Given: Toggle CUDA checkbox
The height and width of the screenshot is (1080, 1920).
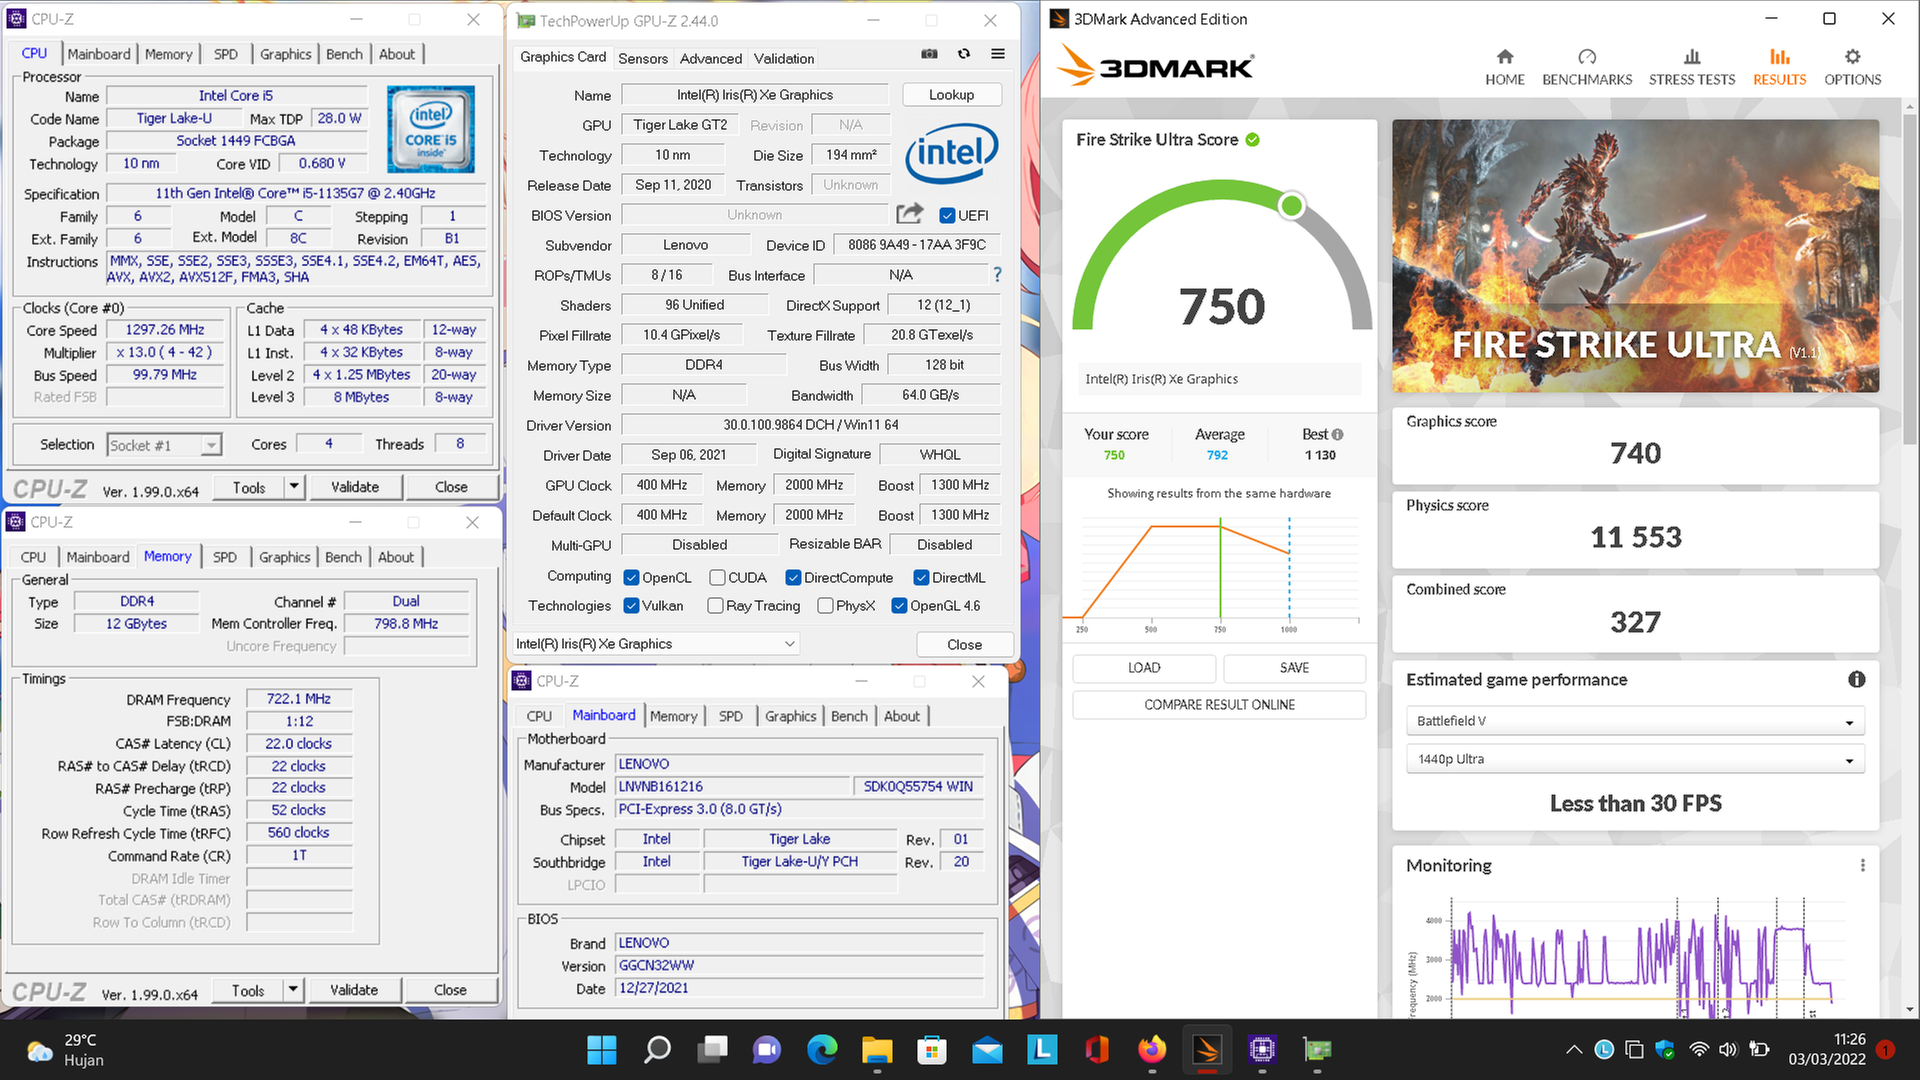Looking at the screenshot, I should (x=717, y=577).
